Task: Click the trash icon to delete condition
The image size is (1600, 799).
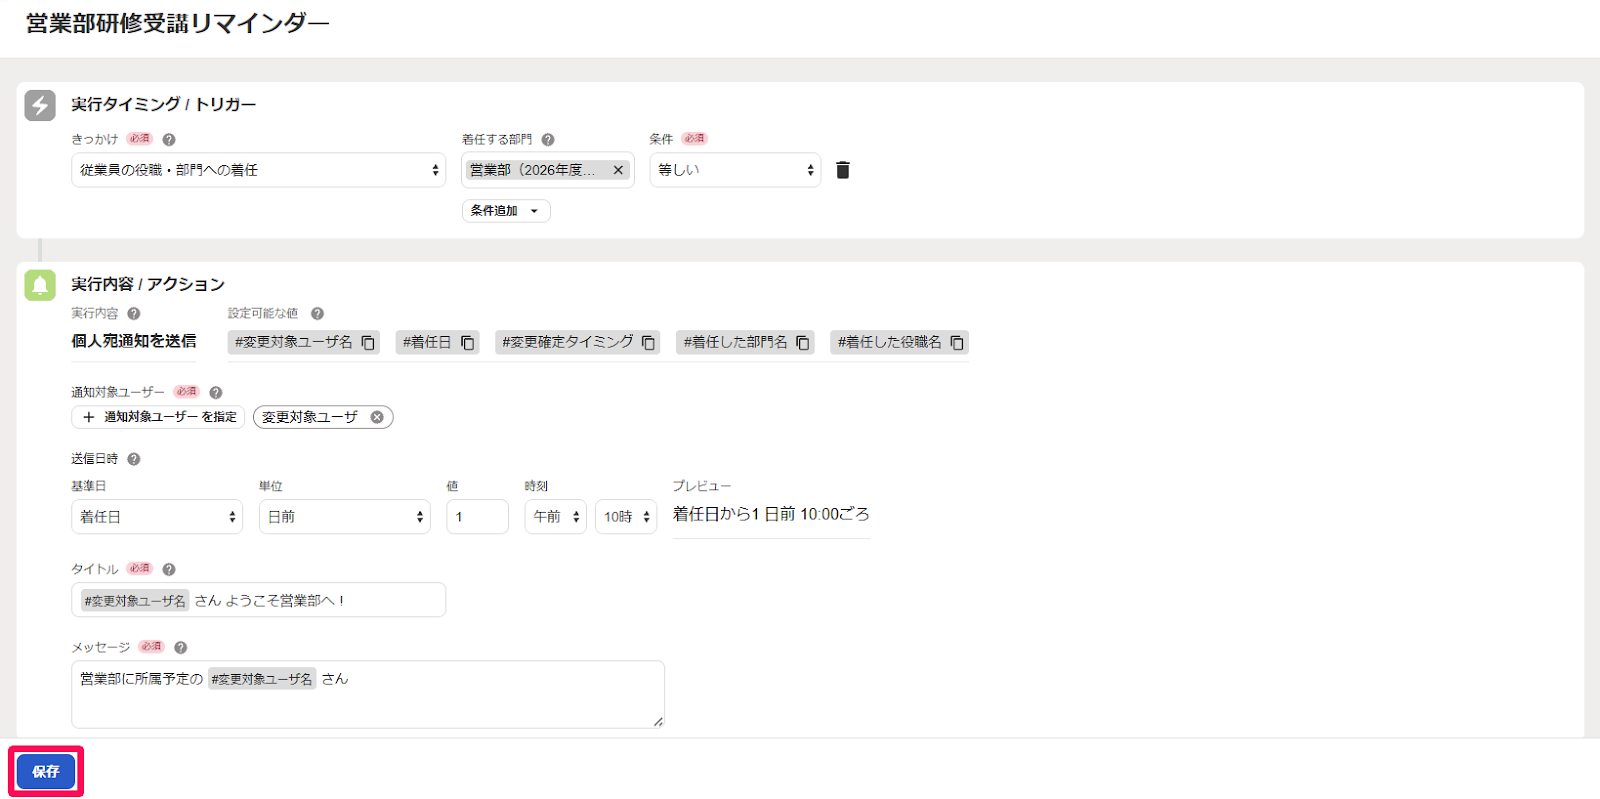Action: coord(843,170)
